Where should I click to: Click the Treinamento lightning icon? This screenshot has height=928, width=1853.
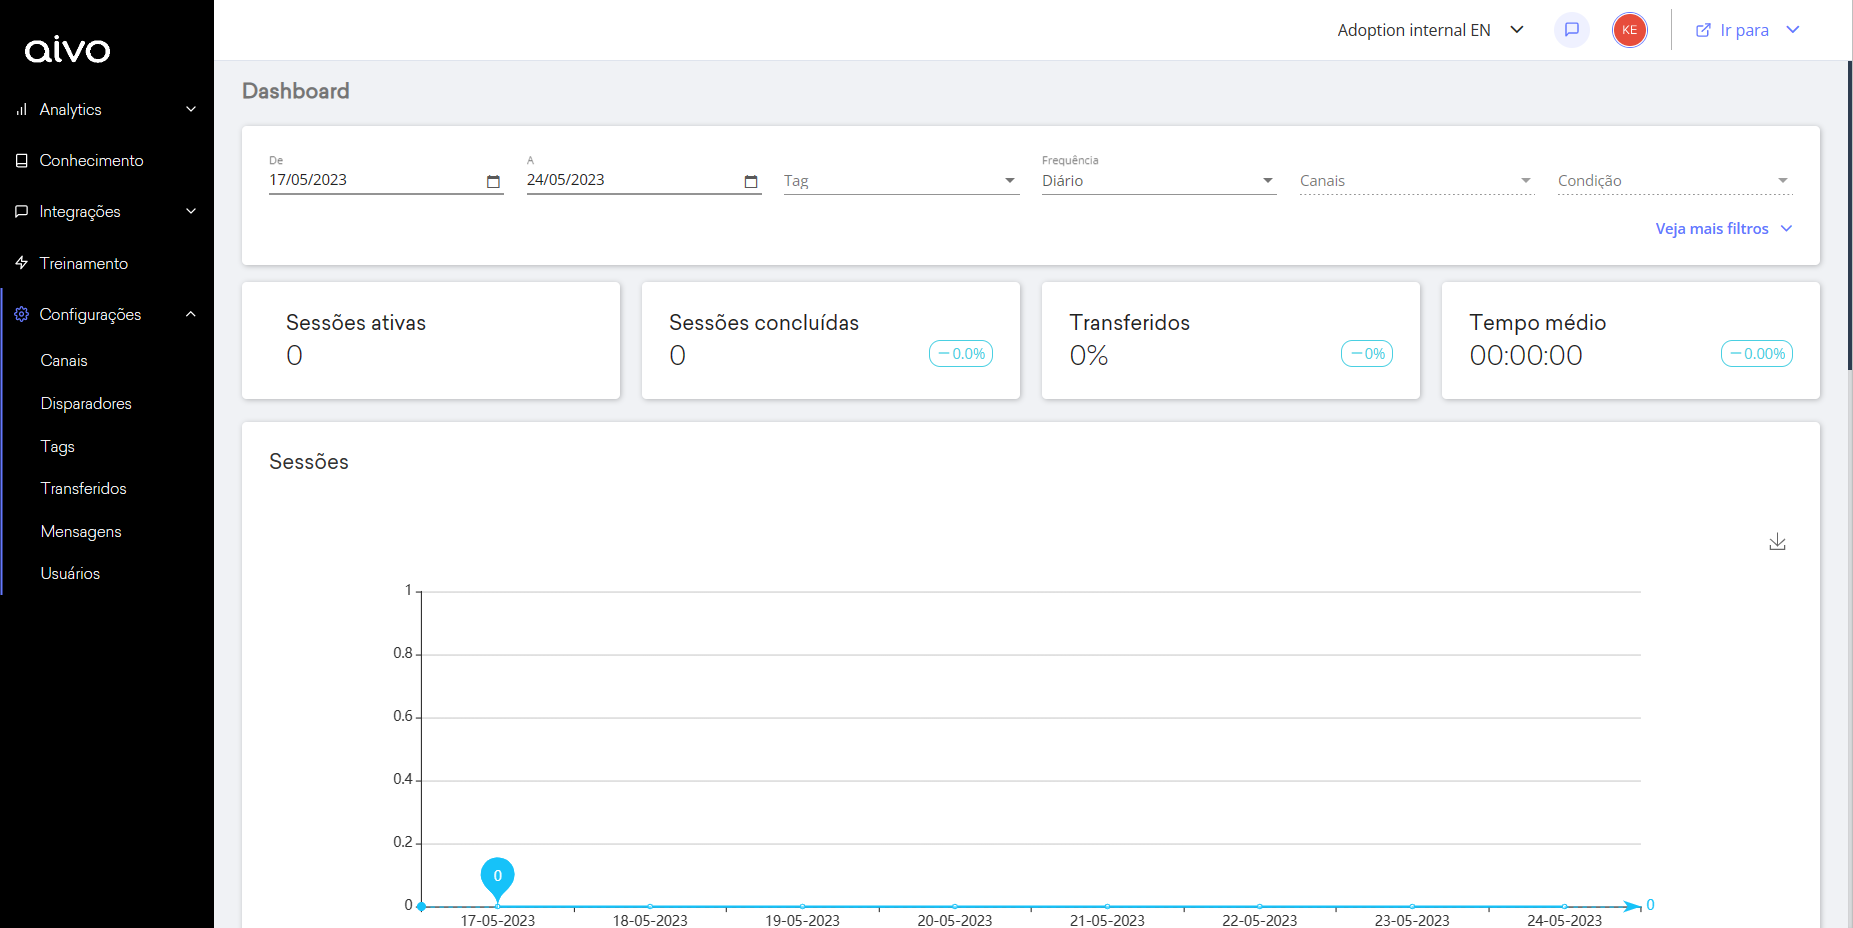pos(22,263)
